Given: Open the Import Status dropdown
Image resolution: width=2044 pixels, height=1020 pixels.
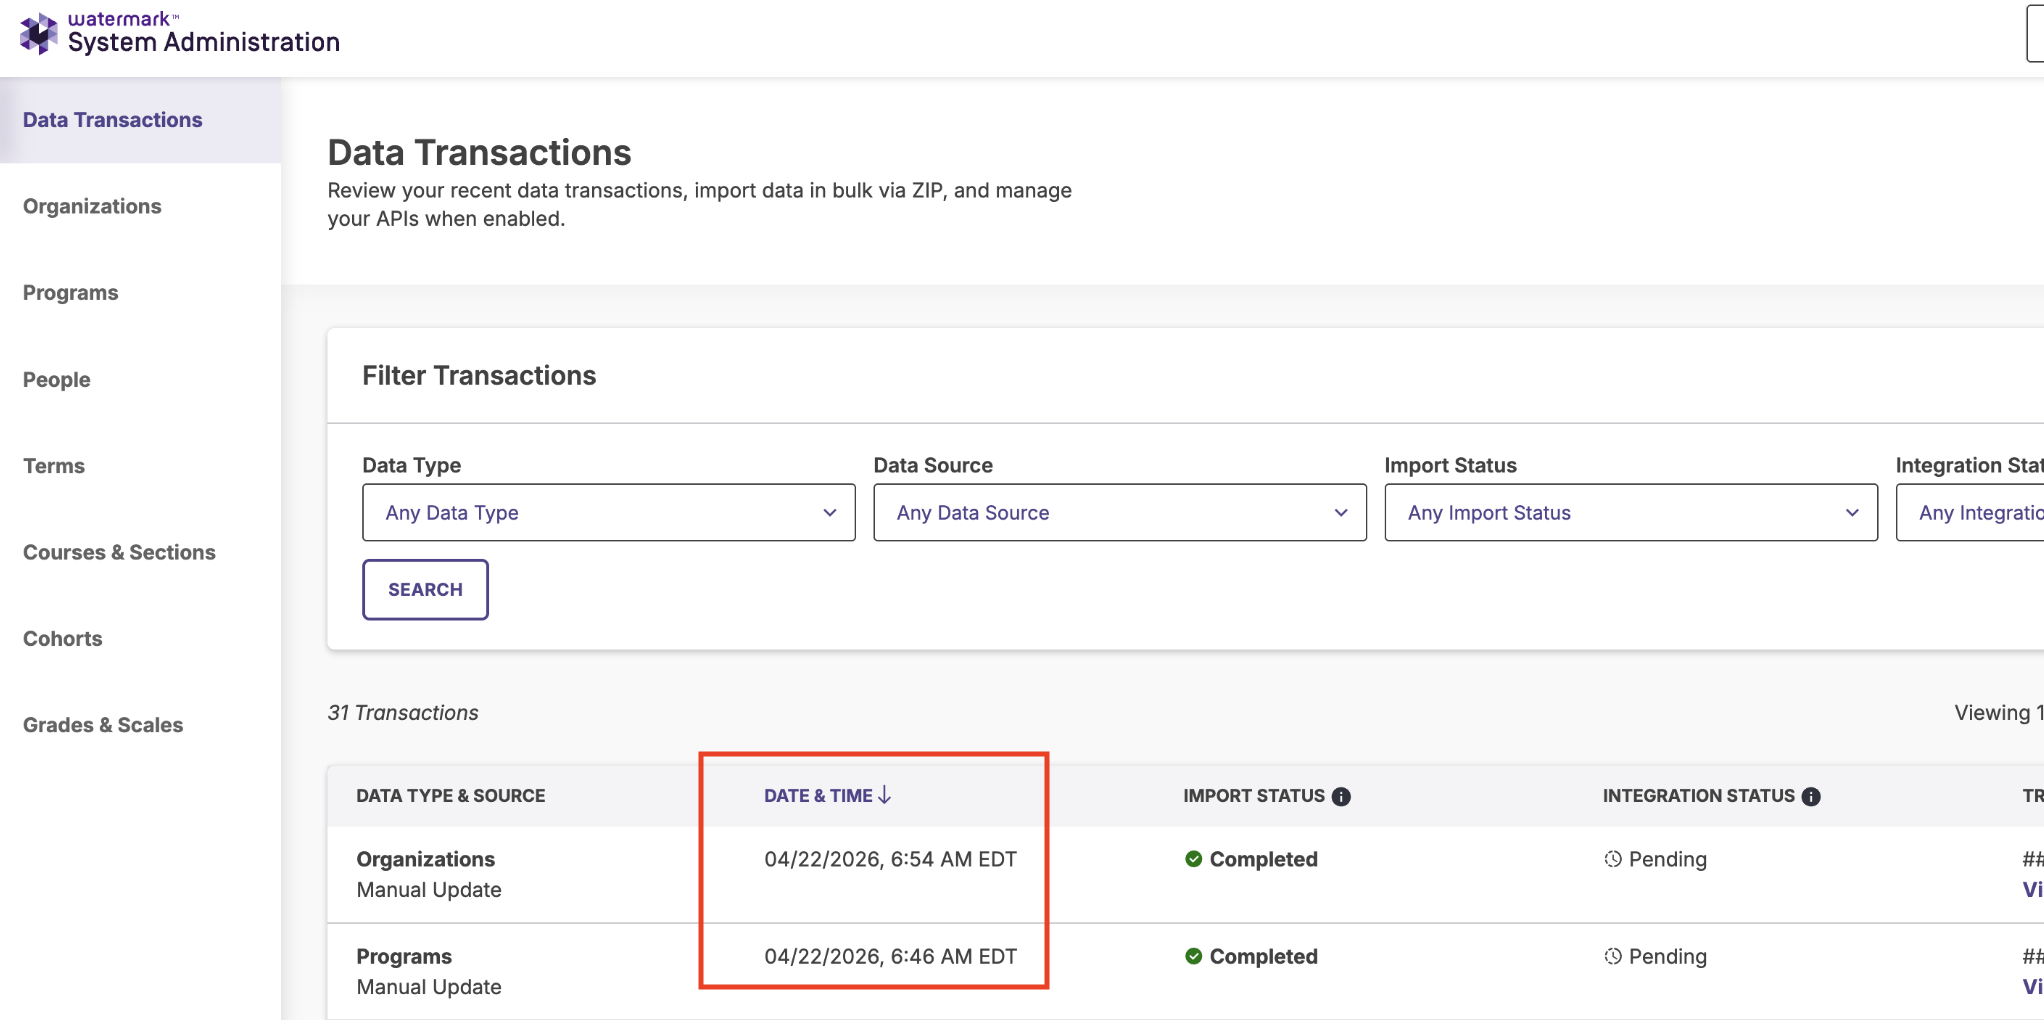Looking at the screenshot, I should tap(1630, 513).
